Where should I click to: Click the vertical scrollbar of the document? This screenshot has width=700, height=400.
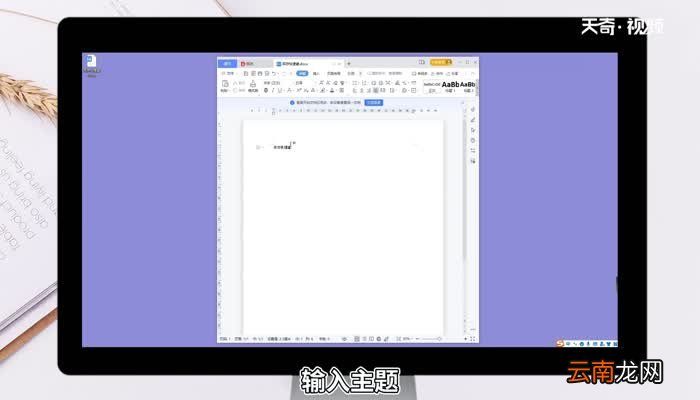click(x=464, y=188)
